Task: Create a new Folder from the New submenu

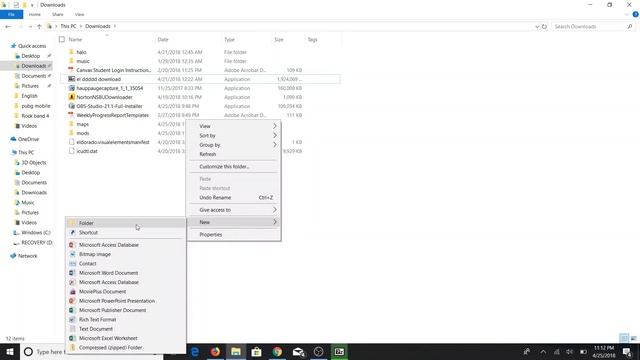Action: click(125, 223)
